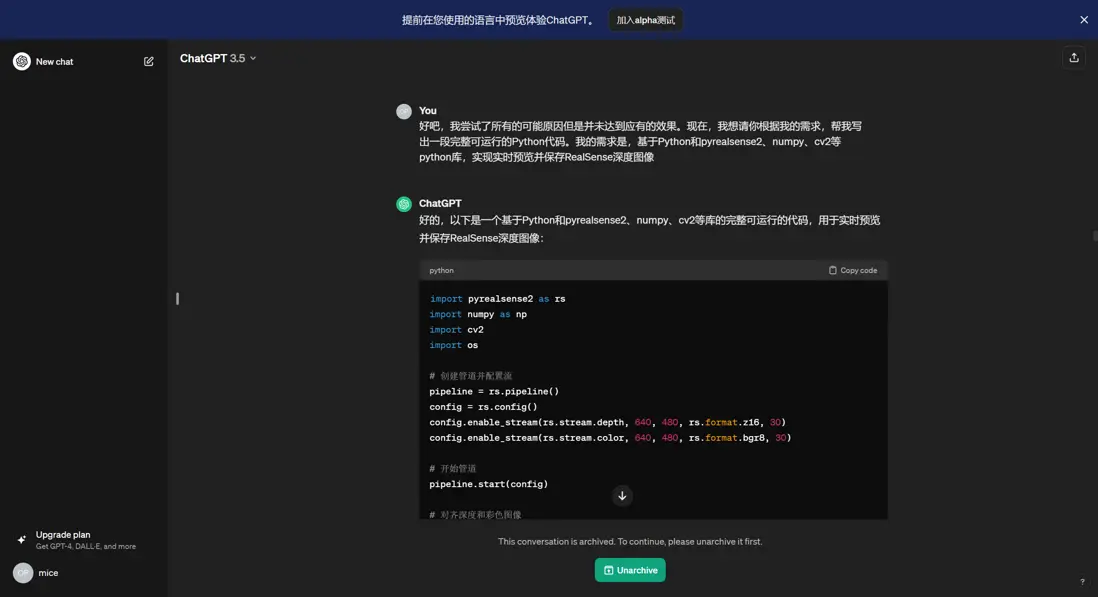Click the enable_stream depth code line
The image size is (1098, 597).
(x=607, y=422)
